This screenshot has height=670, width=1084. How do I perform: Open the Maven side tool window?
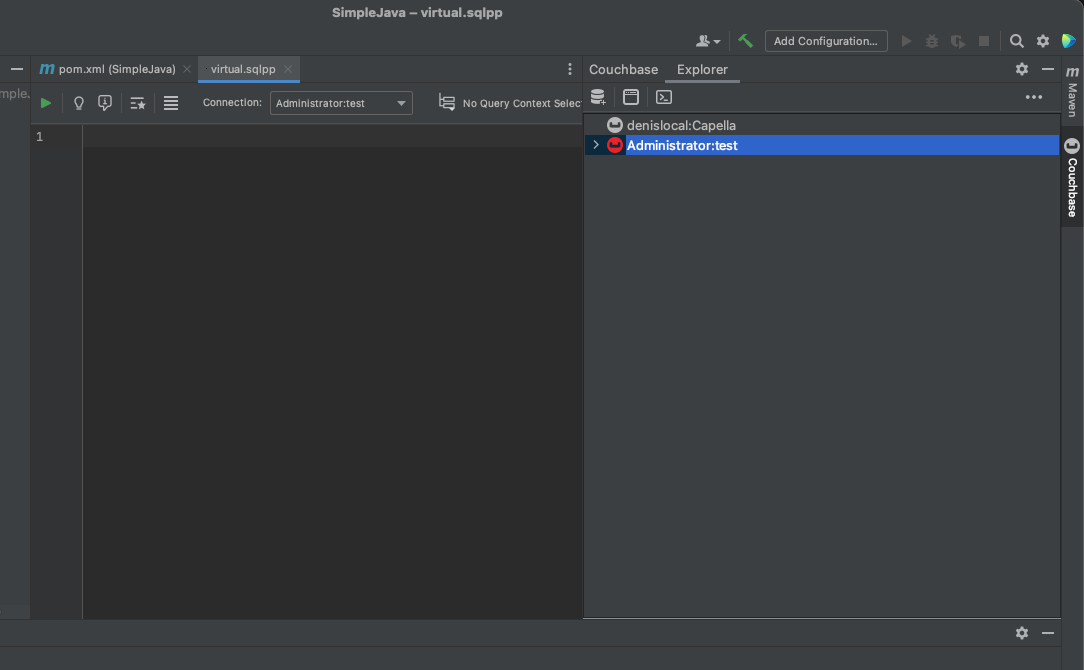(1072, 91)
